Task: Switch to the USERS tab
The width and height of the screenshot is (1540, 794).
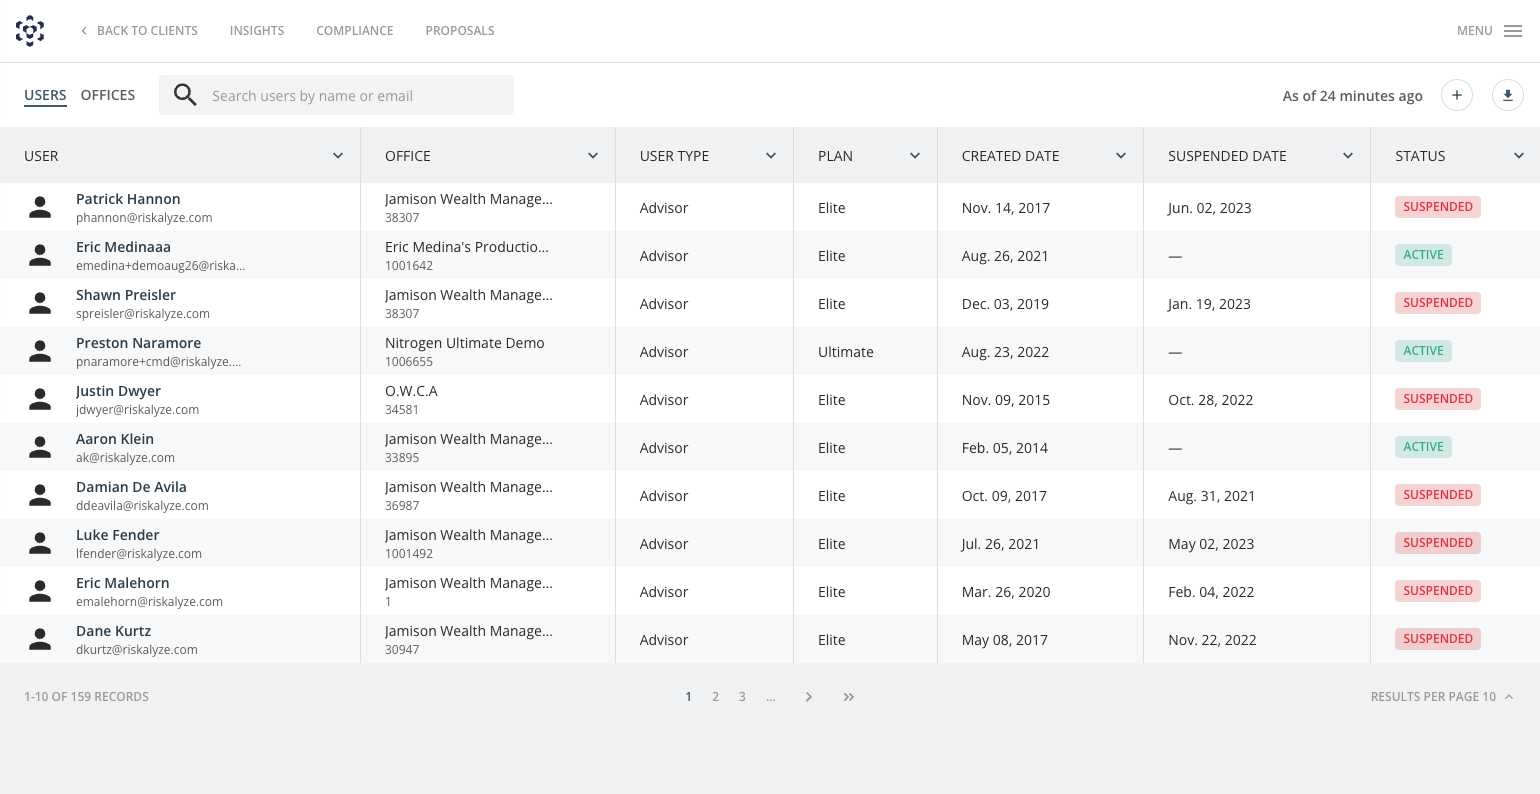Action: pyautogui.click(x=45, y=95)
